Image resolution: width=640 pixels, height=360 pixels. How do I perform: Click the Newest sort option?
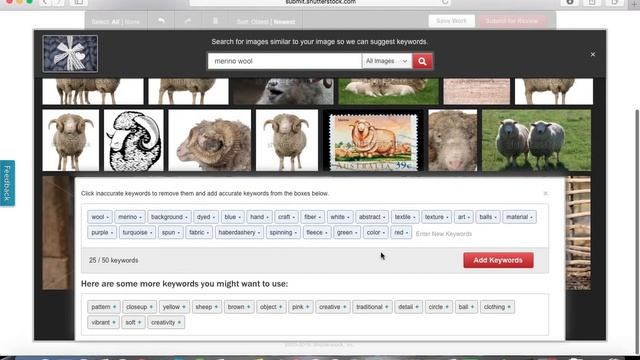coord(284,22)
